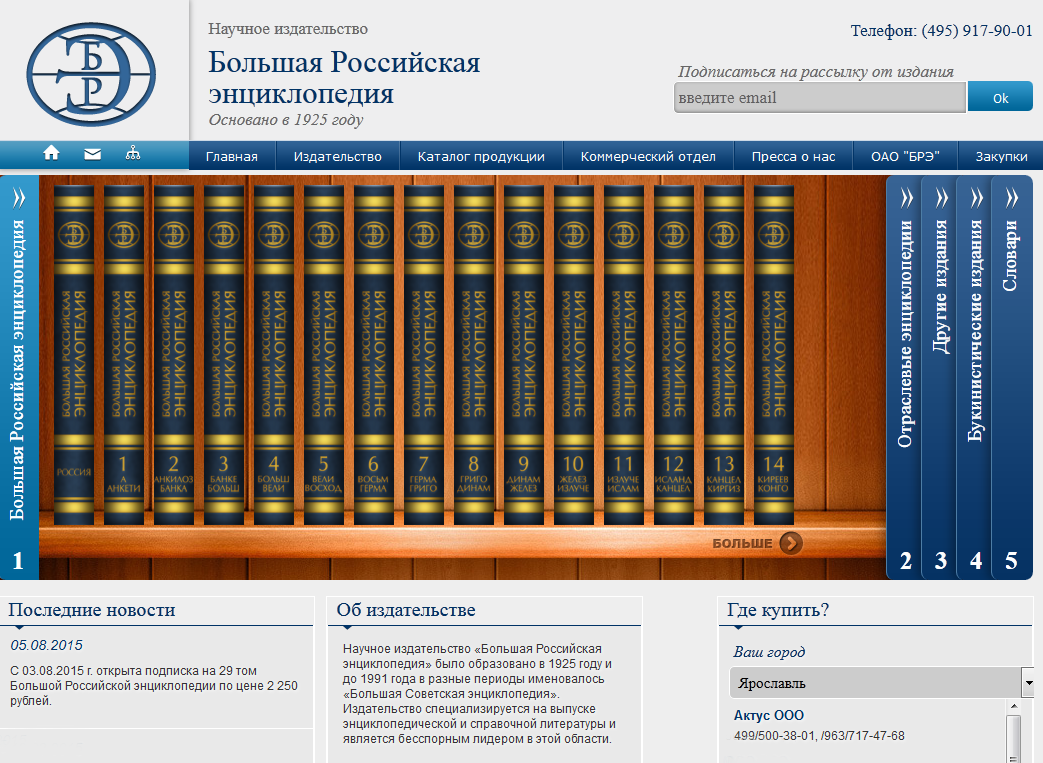Open the Актус ООО store link
Image resolution: width=1043 pixels, height=763 pixels.
tap(769, 716)
